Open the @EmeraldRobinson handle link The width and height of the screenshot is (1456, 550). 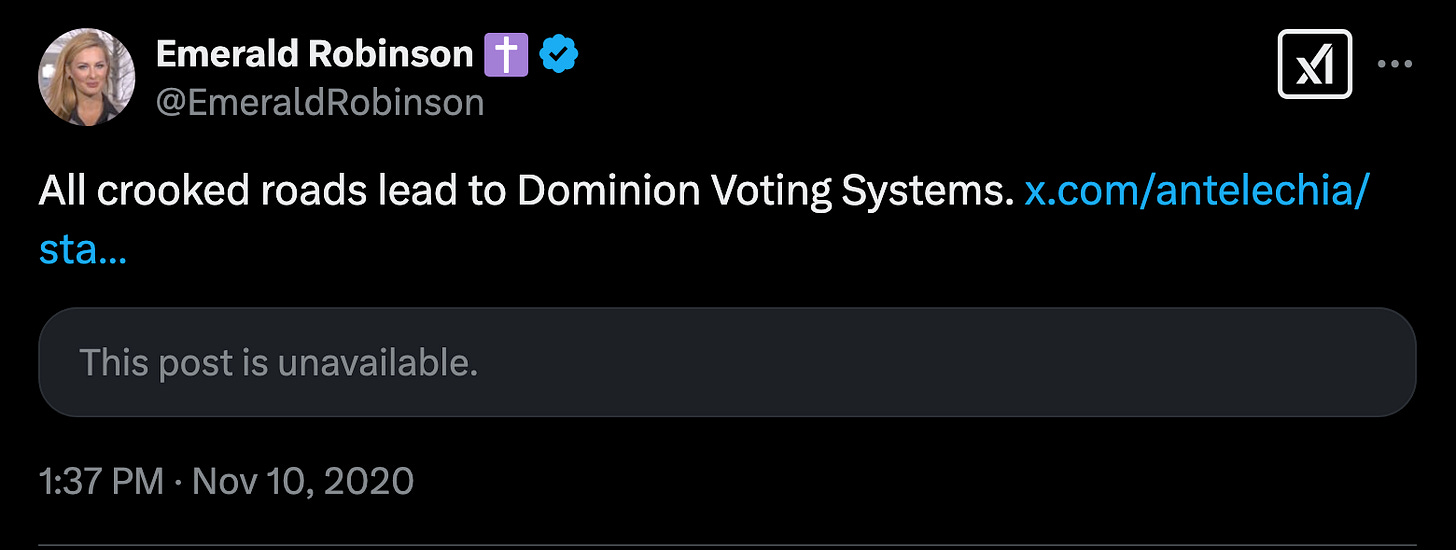click(x=320, y=102)
